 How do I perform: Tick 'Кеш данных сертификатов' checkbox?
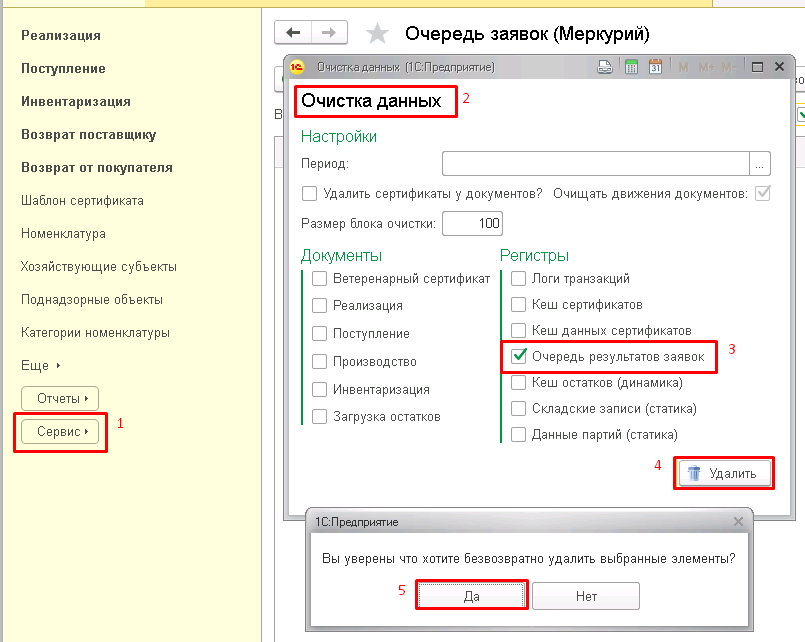tap(519, 330)
